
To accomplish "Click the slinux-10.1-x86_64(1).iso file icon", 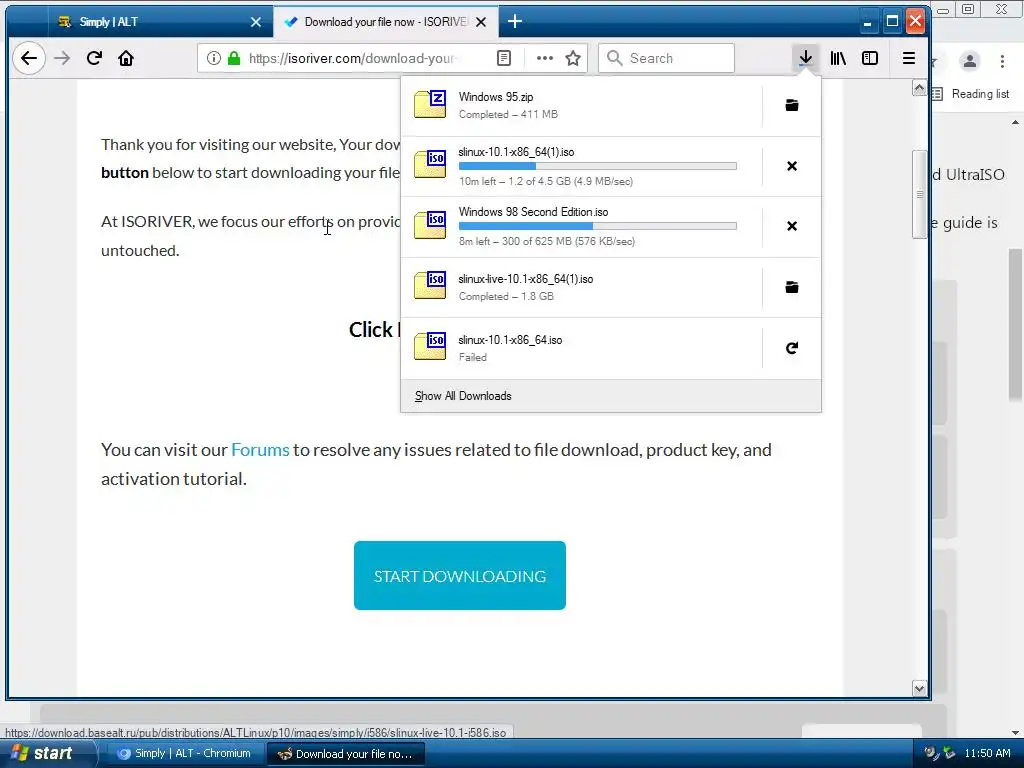I will pos(430,165).
